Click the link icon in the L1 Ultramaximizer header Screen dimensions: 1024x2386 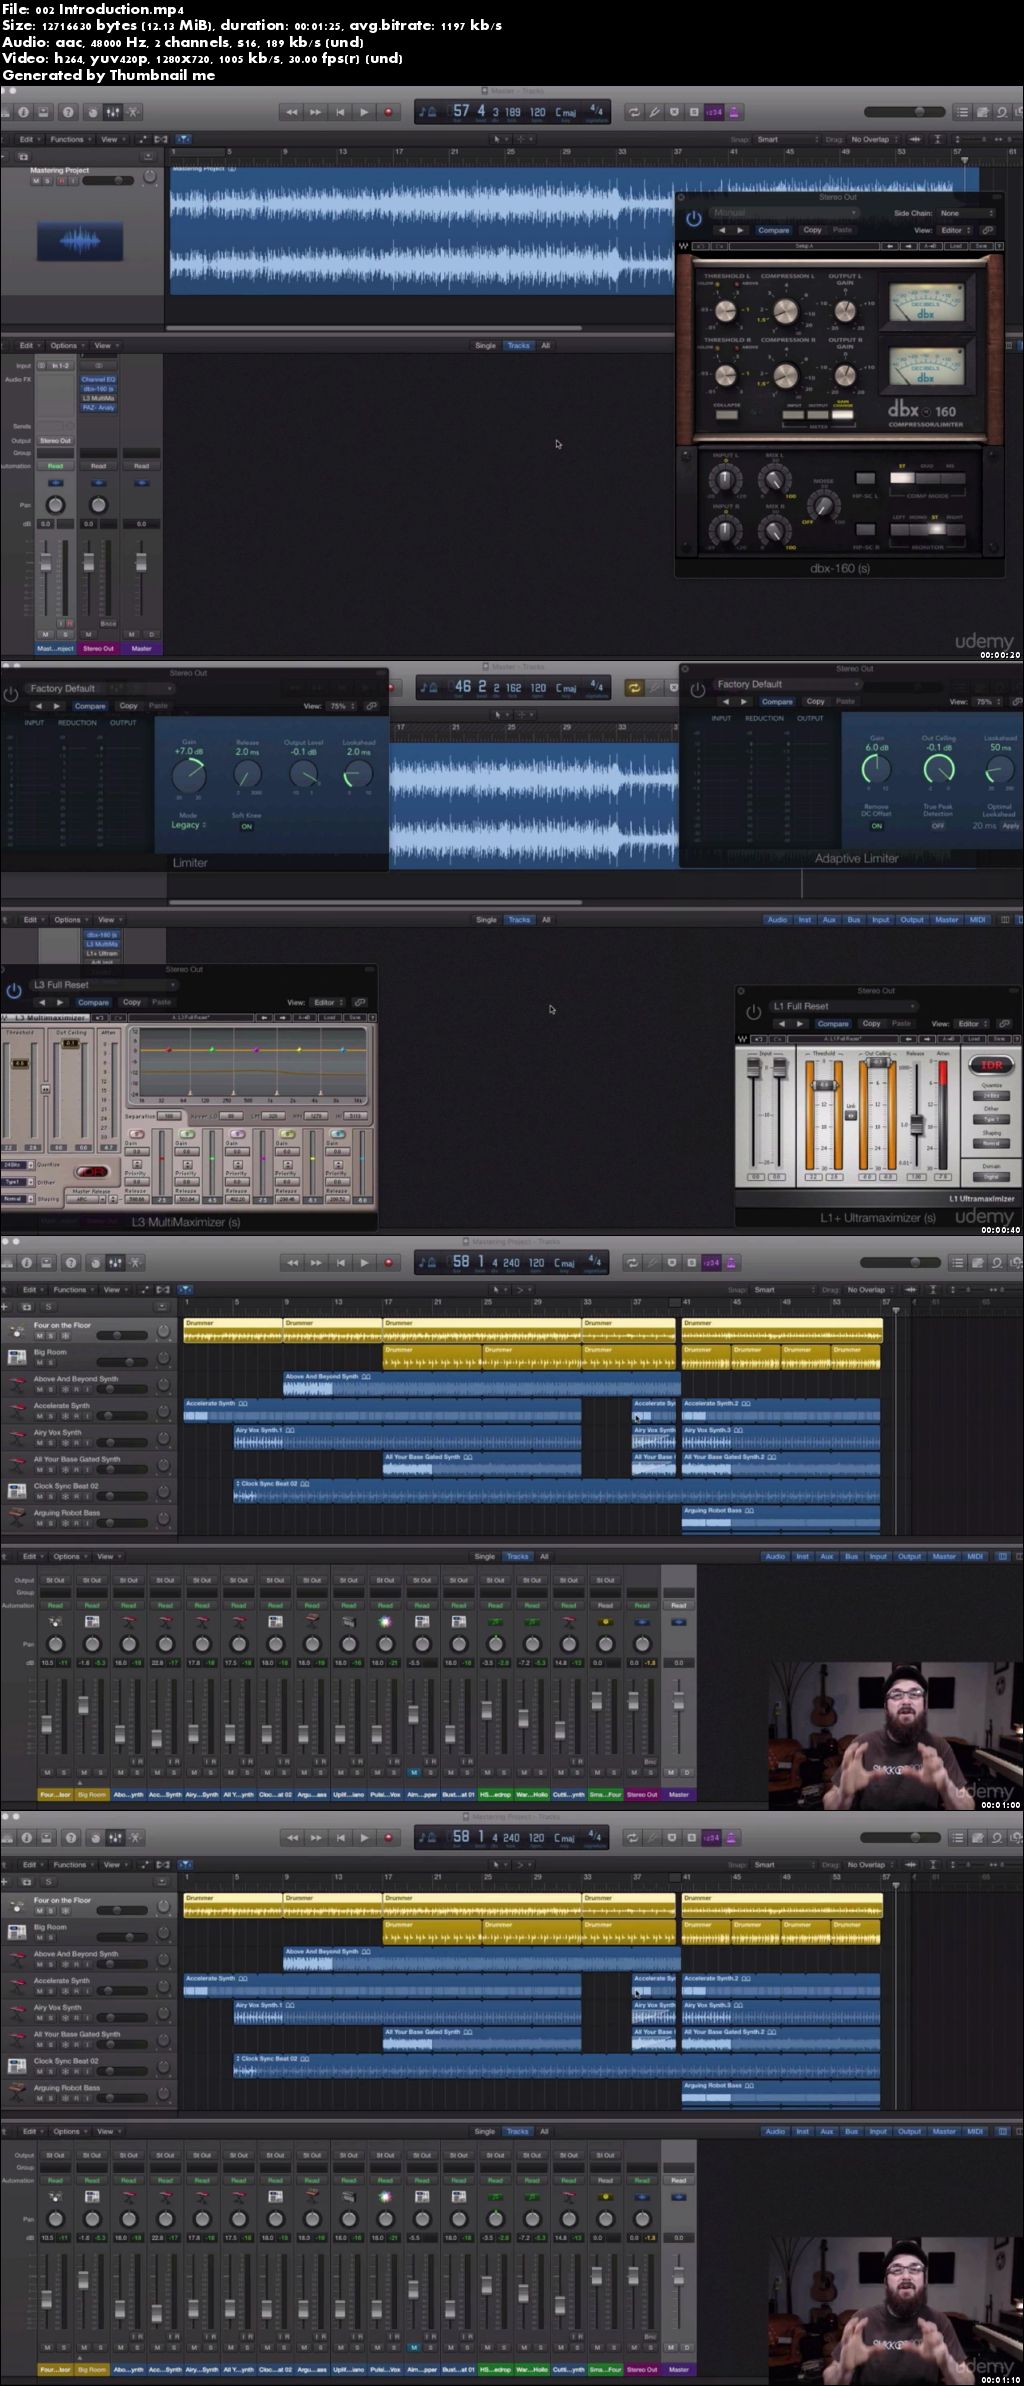(1004, 1023)
